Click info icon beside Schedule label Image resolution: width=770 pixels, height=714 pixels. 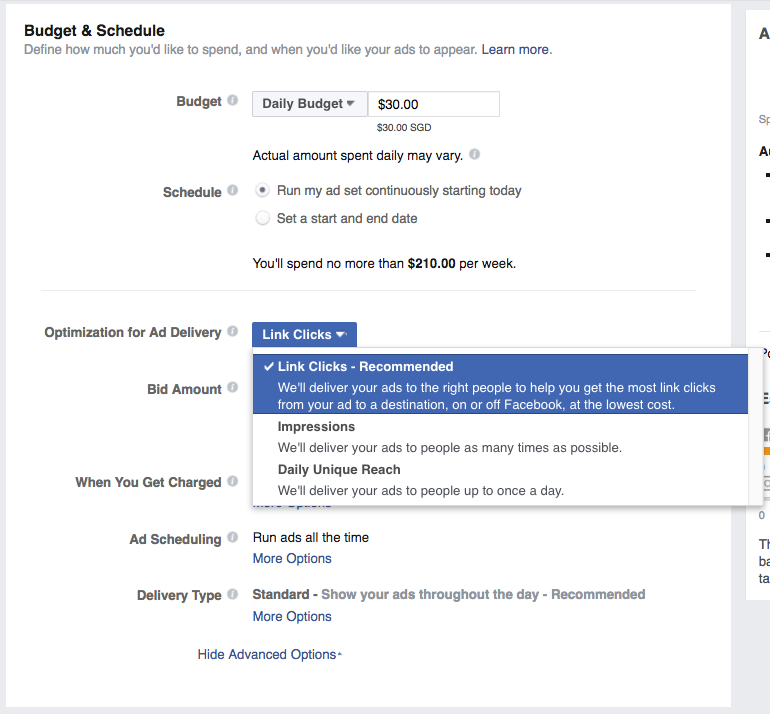(233, 191)
